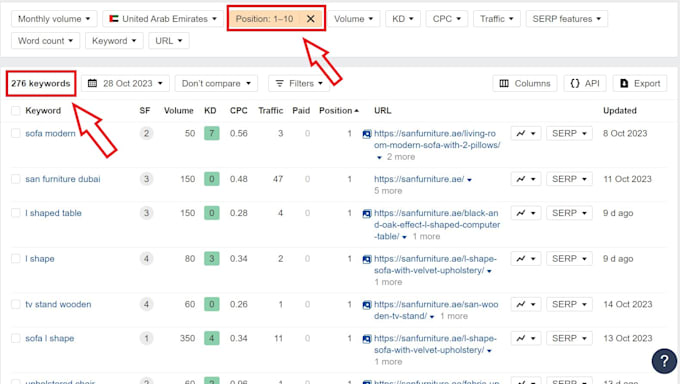This screenshot has height=384, width=680.
Task: Open SERP dropdown for sofa l shape
Action: point(569,338)
